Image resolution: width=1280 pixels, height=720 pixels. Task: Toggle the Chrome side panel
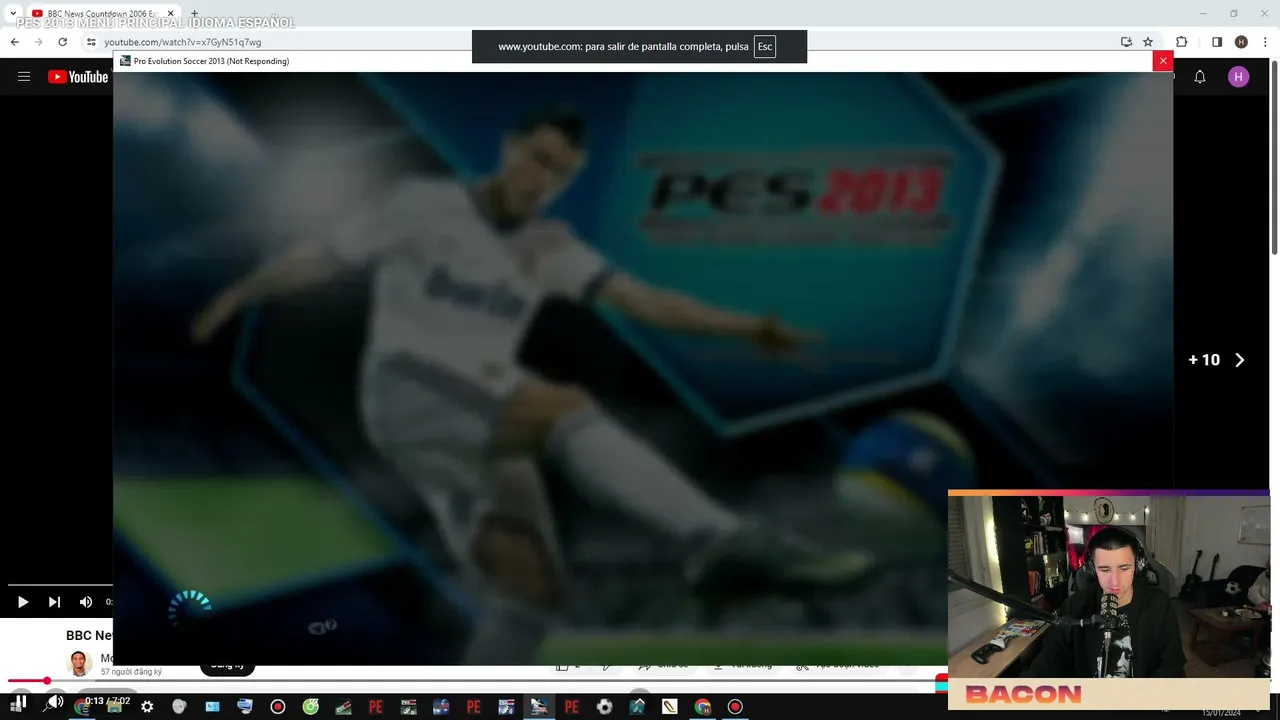(1217, 42)
